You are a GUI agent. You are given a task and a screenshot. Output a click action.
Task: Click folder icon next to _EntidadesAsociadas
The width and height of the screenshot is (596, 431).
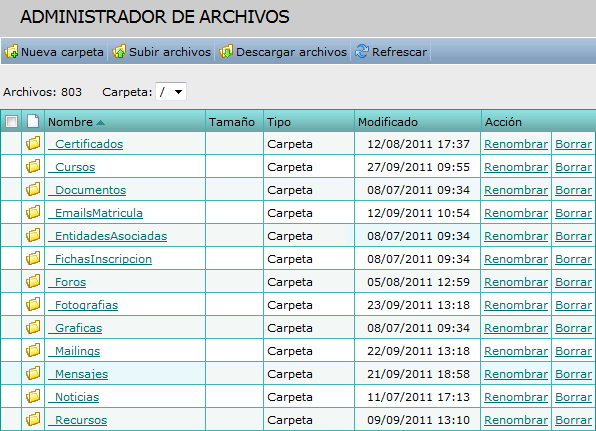tap(33, 235)
